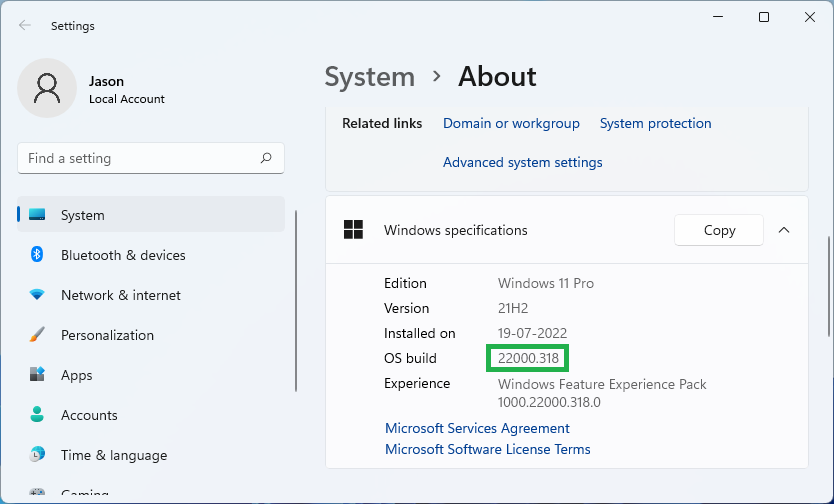Open the System protection link
This screenshot has height=504, width=834.
pos(655,123)
